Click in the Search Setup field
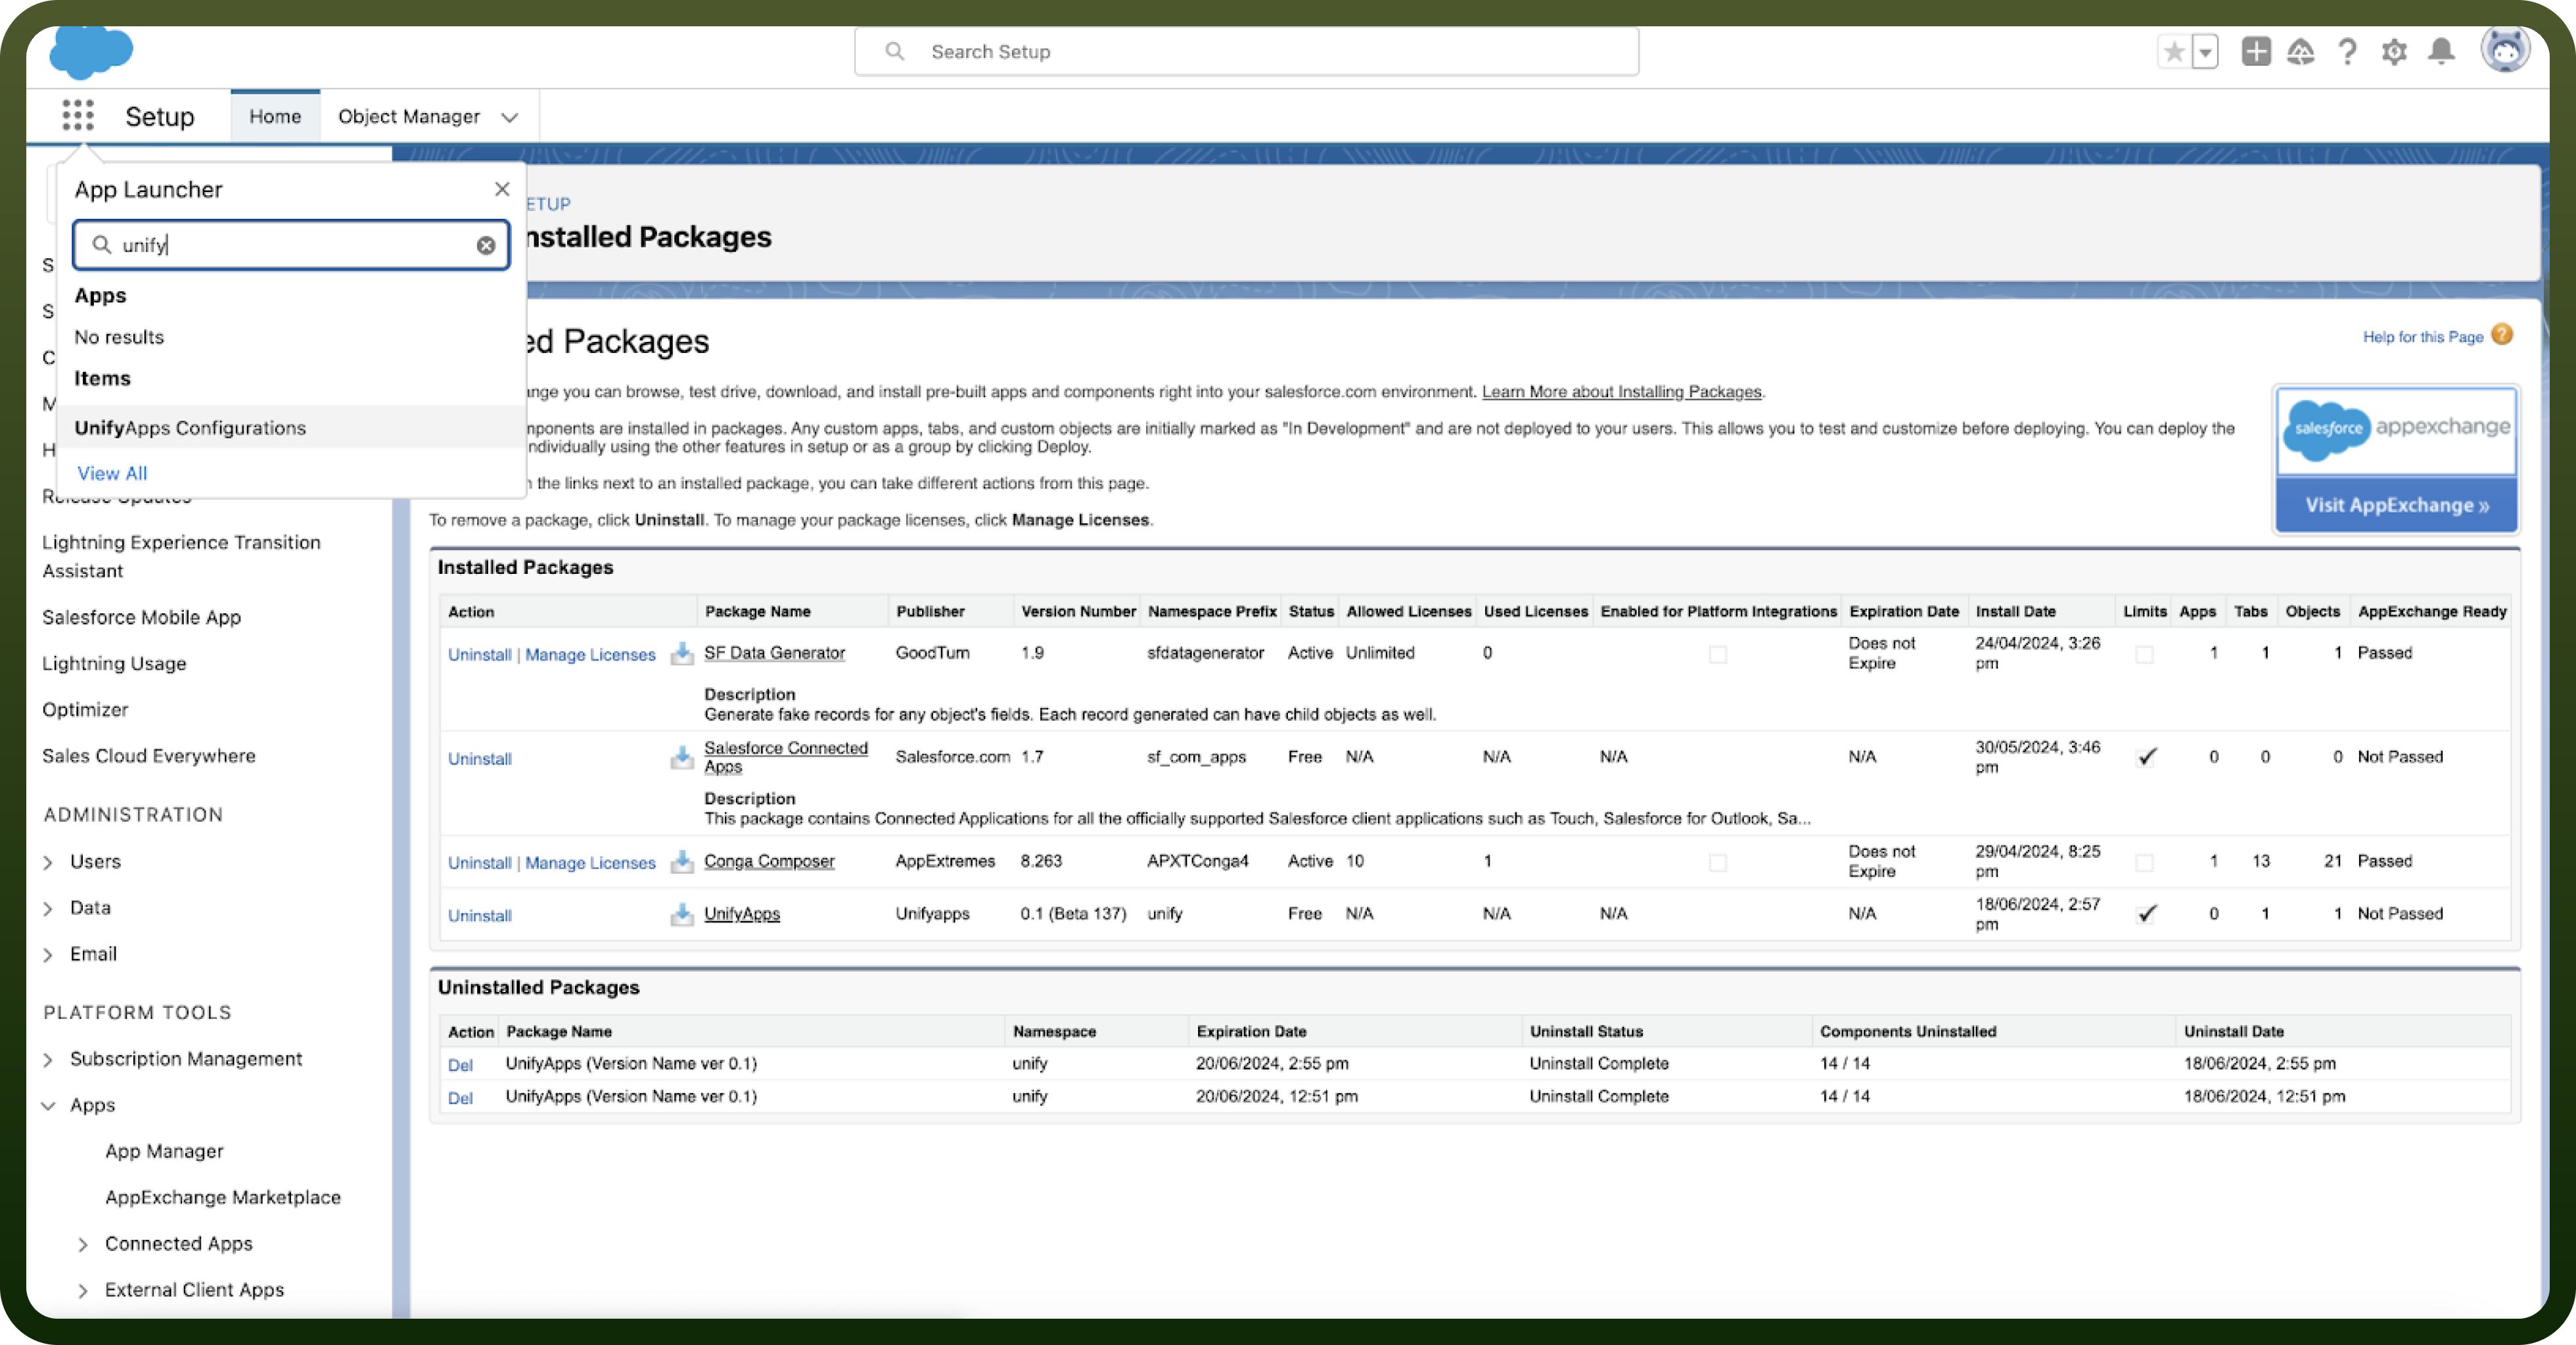Viewport: 2576px width, 1345px height. (1246, 52)
